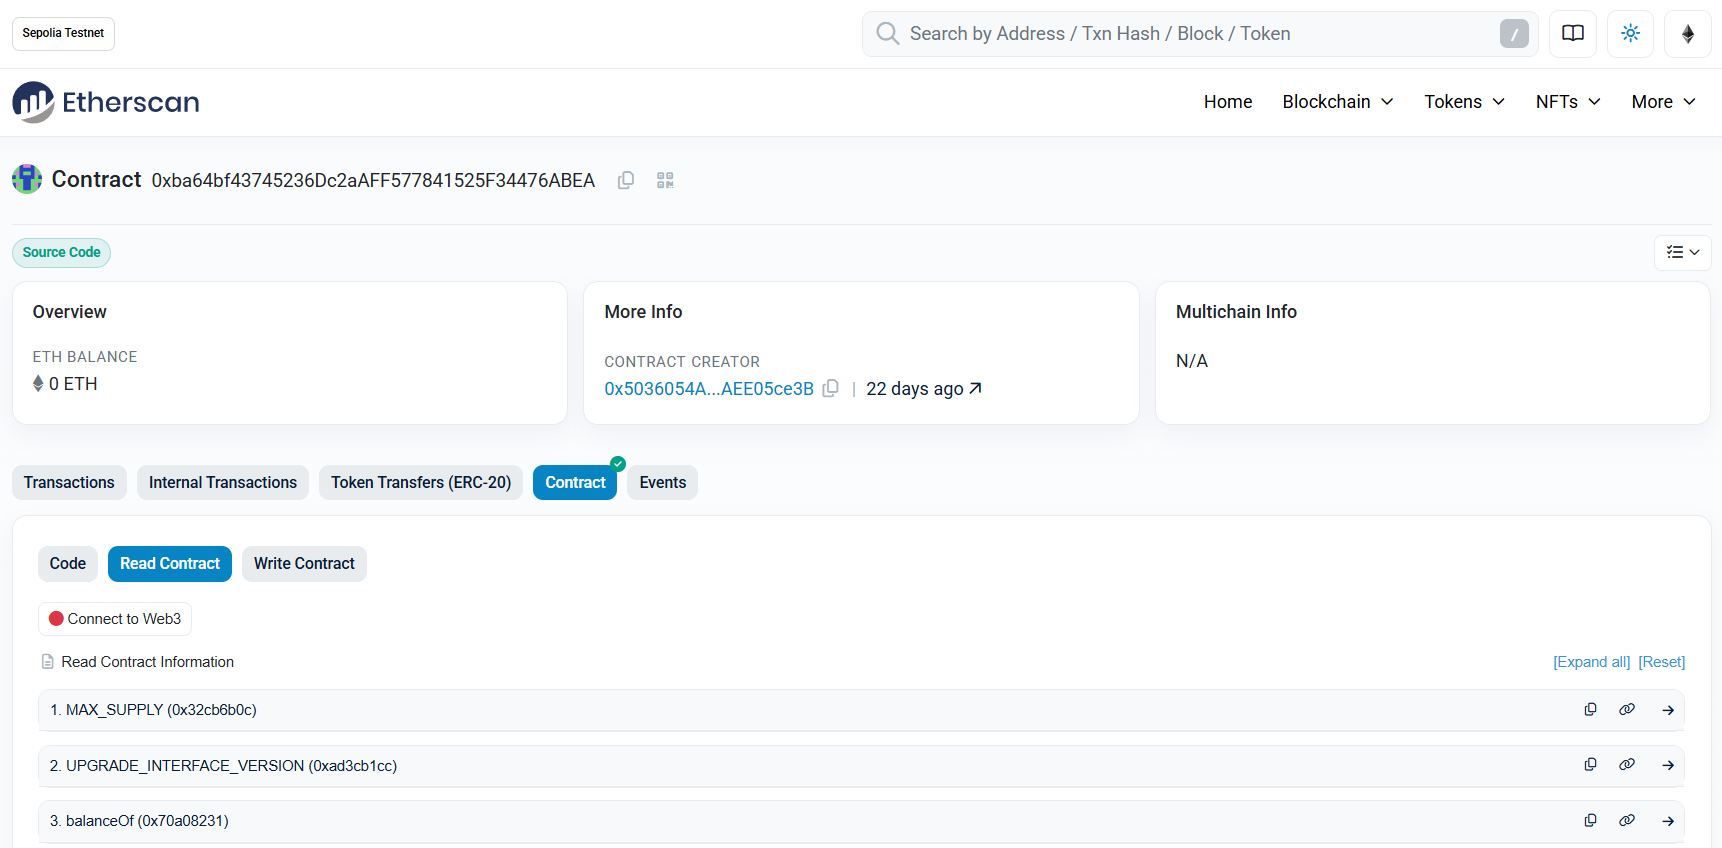Copy the contract creator address icon
The image size is (1722, 848).
tap(830, 388)
